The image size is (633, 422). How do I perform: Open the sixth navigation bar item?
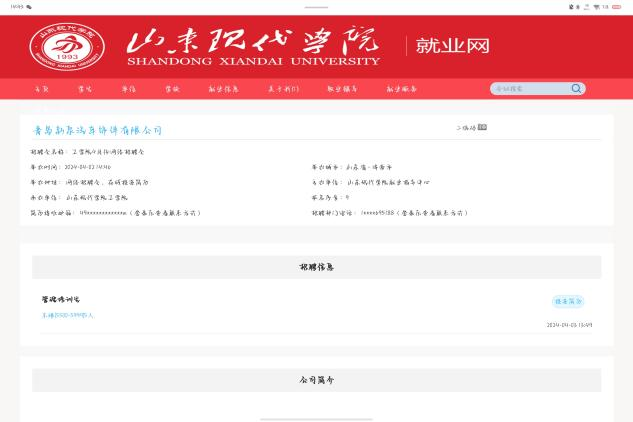click(x=283, y=89)
